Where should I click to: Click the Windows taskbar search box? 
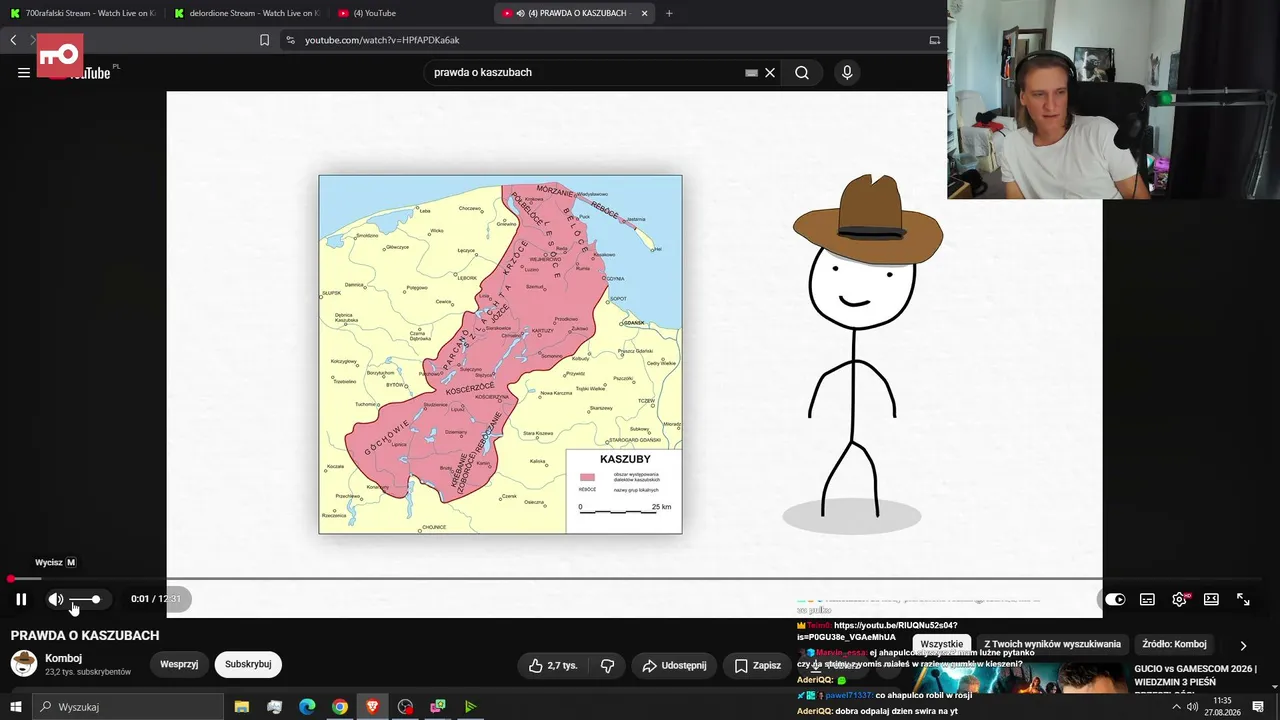click(x=128, y=707)
